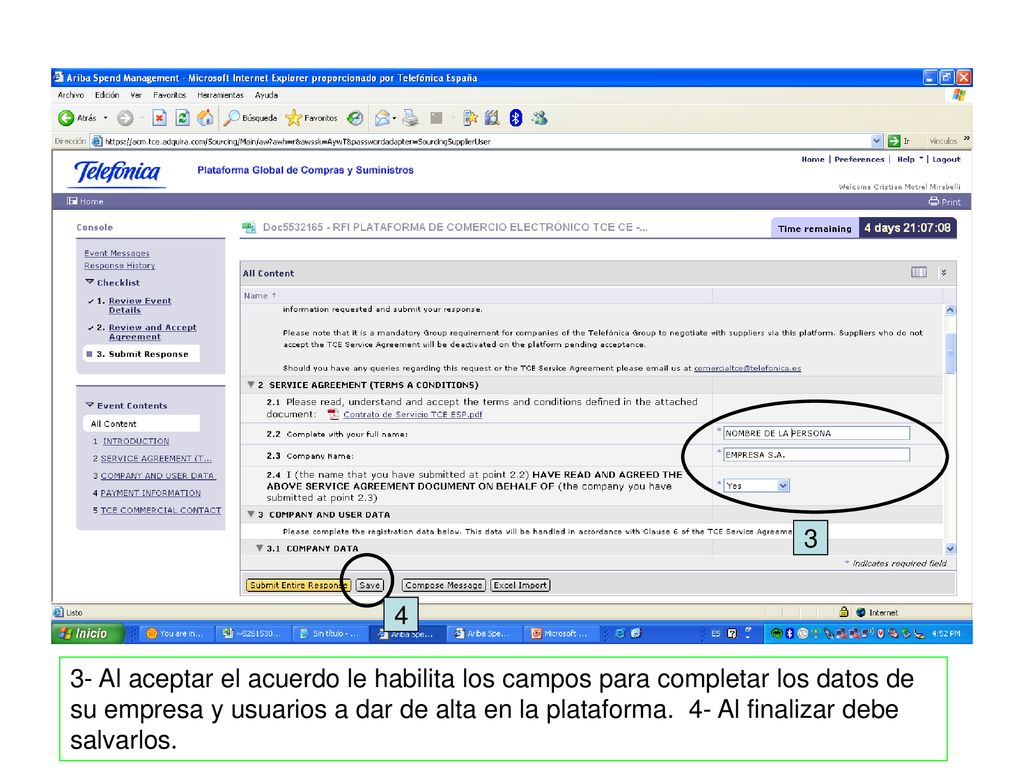The image size is (1024, 768).
Task: Open the Búsqueda search tool
Action: tap(250, 118)
